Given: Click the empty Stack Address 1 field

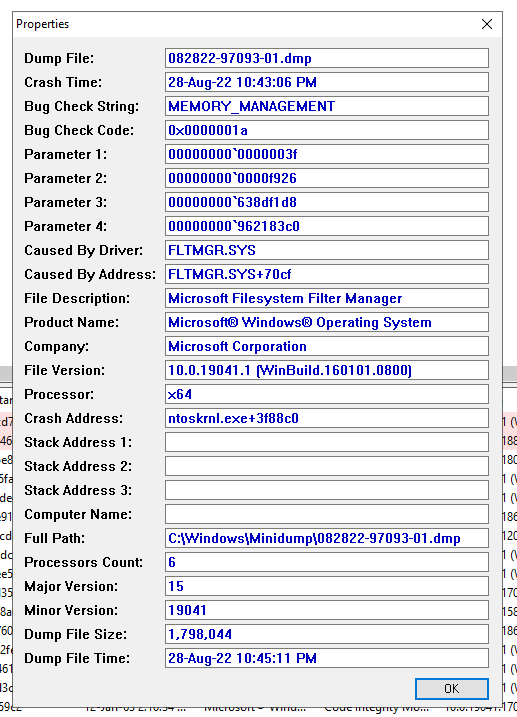Looking at the screenshot, I should [327, 442].
